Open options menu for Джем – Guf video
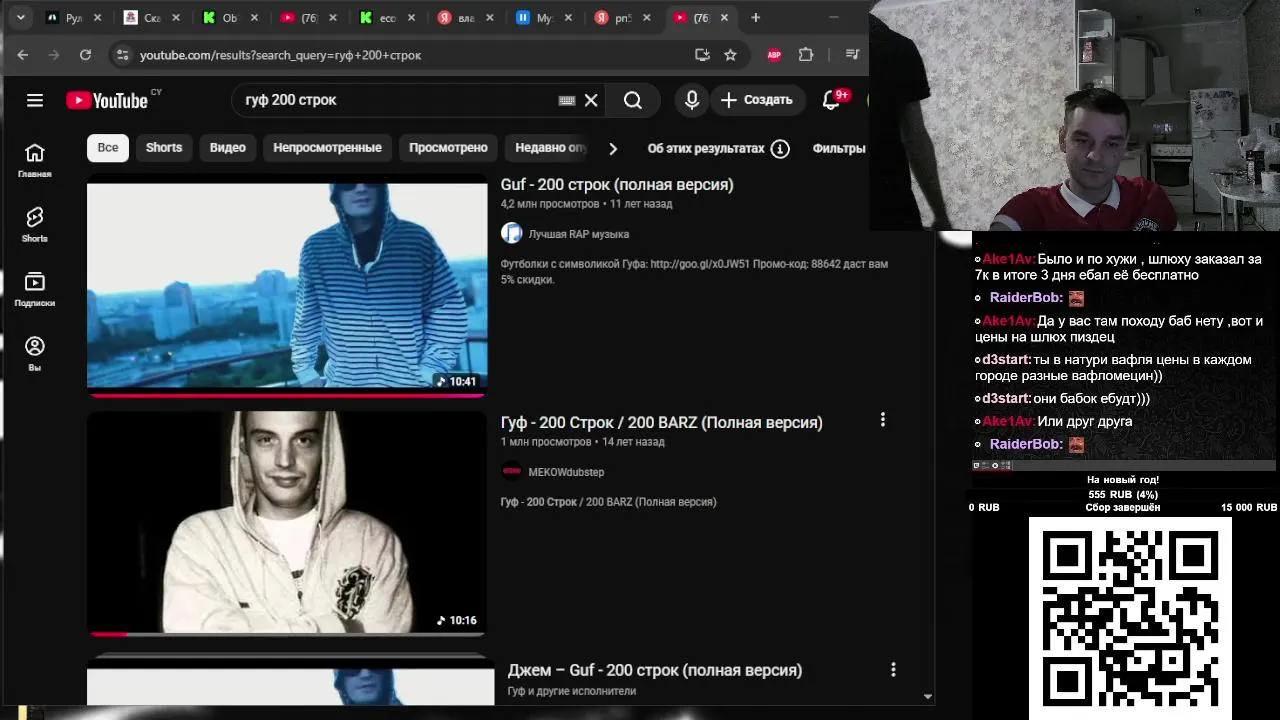The image size is (1280, 720). (893, 669)
